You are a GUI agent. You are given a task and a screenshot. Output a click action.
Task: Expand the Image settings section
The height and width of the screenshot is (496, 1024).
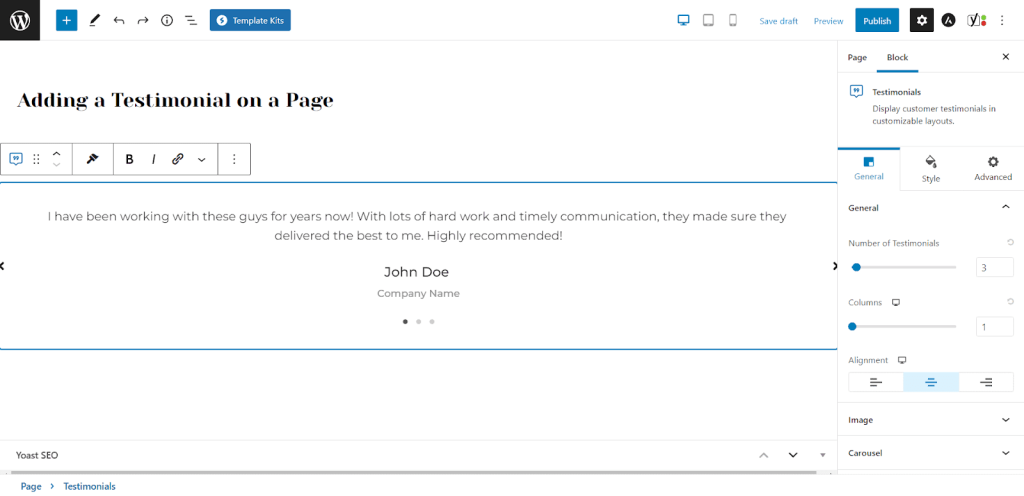coord(931,420)
